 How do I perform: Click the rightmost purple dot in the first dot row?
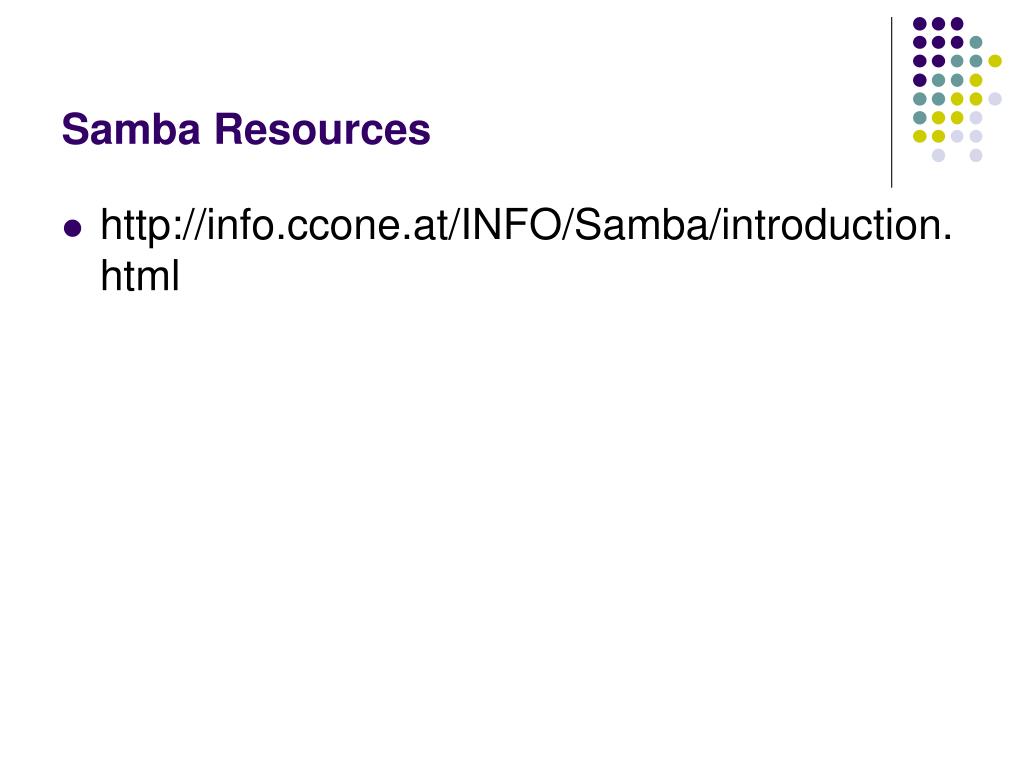tap(957, 24)
